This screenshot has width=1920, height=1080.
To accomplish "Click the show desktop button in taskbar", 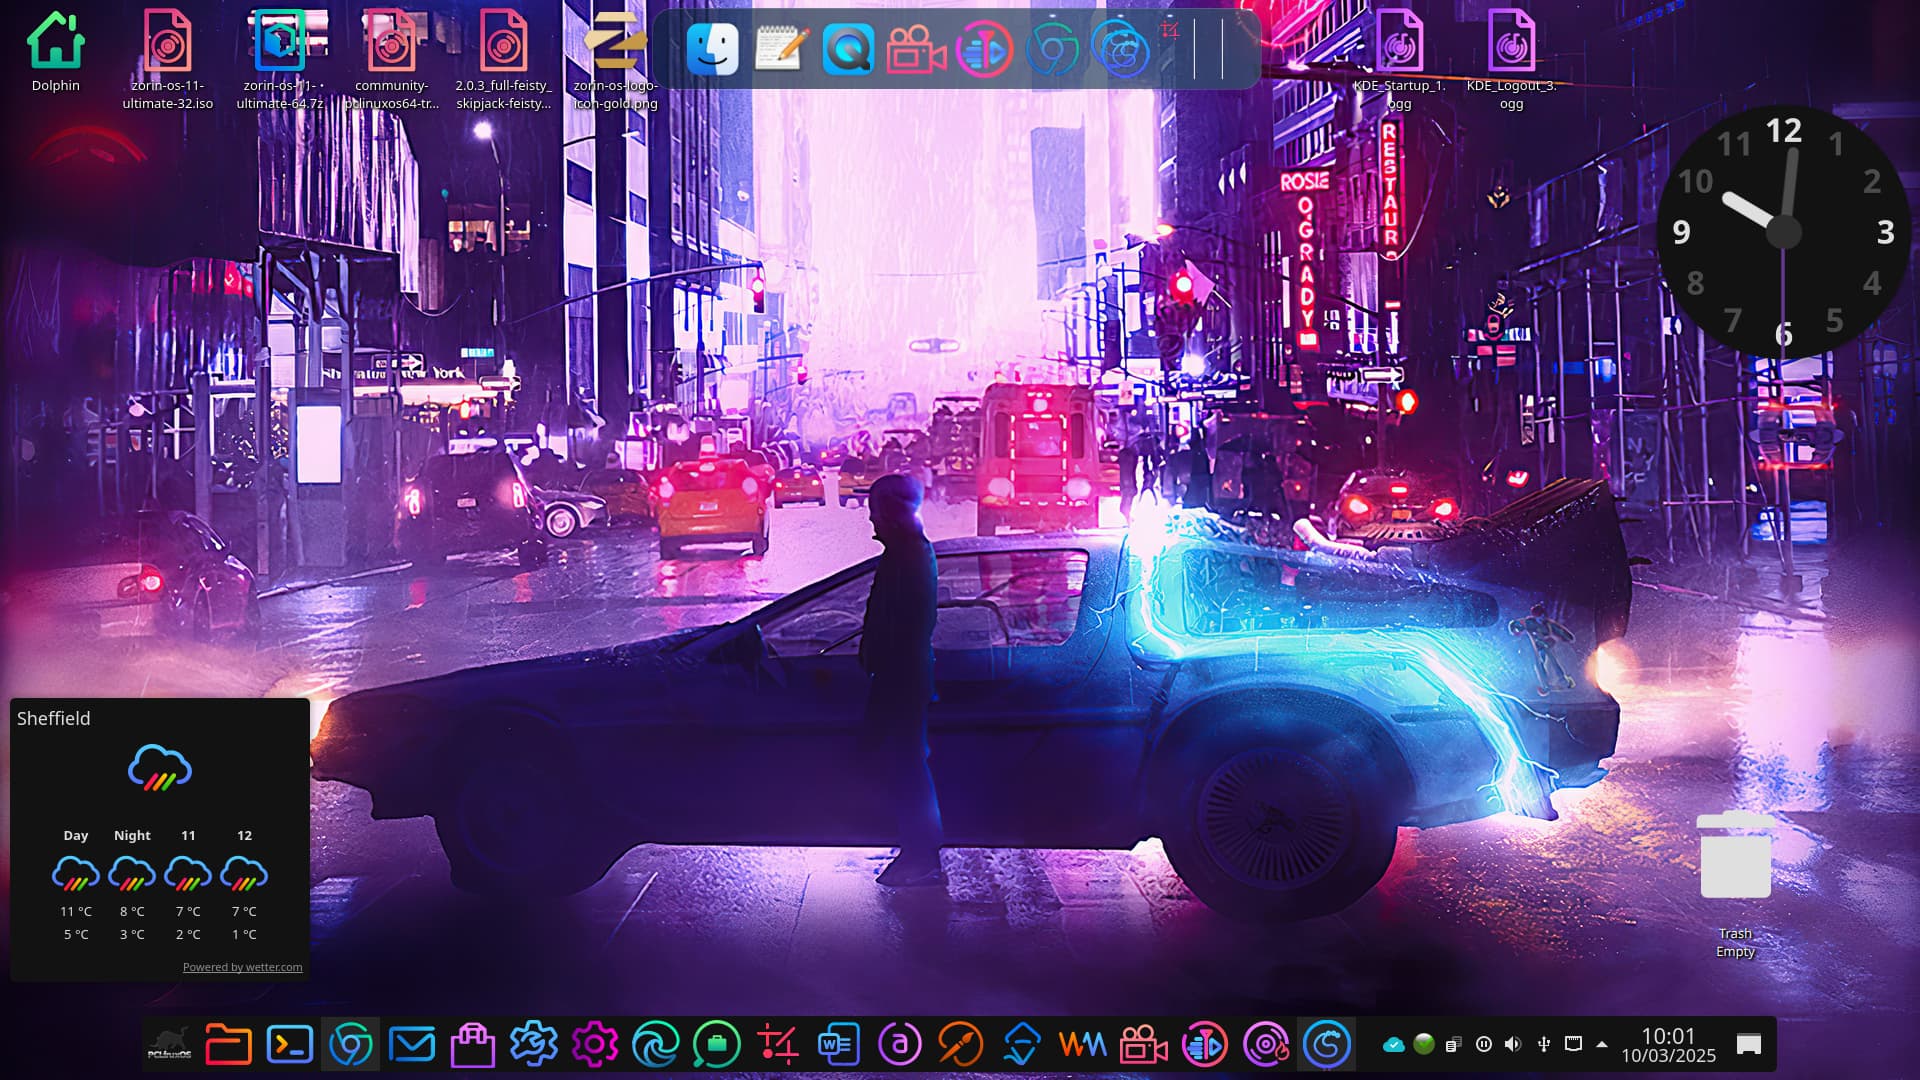I will point(1748,1044).
